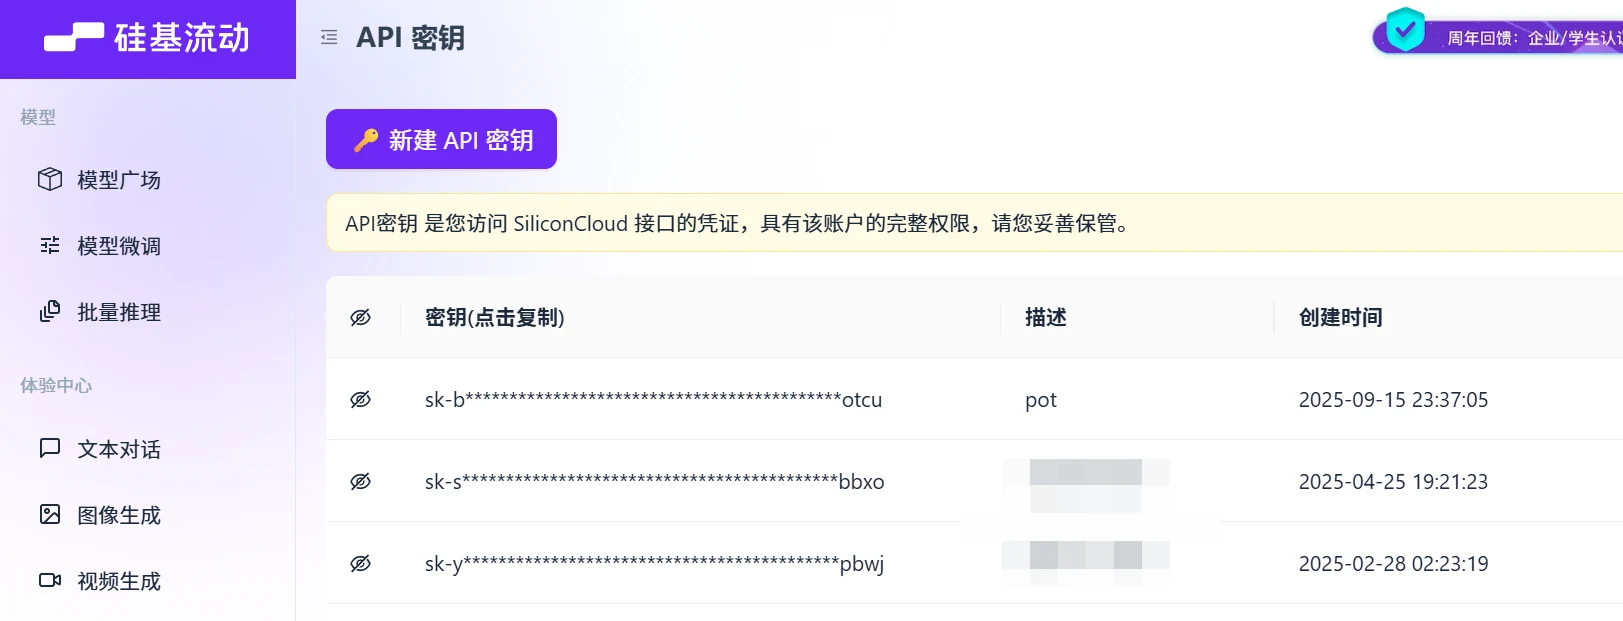Click the cube icon beside 模型广场
This screenshot has height=621, width=1623.
point(50,179)
